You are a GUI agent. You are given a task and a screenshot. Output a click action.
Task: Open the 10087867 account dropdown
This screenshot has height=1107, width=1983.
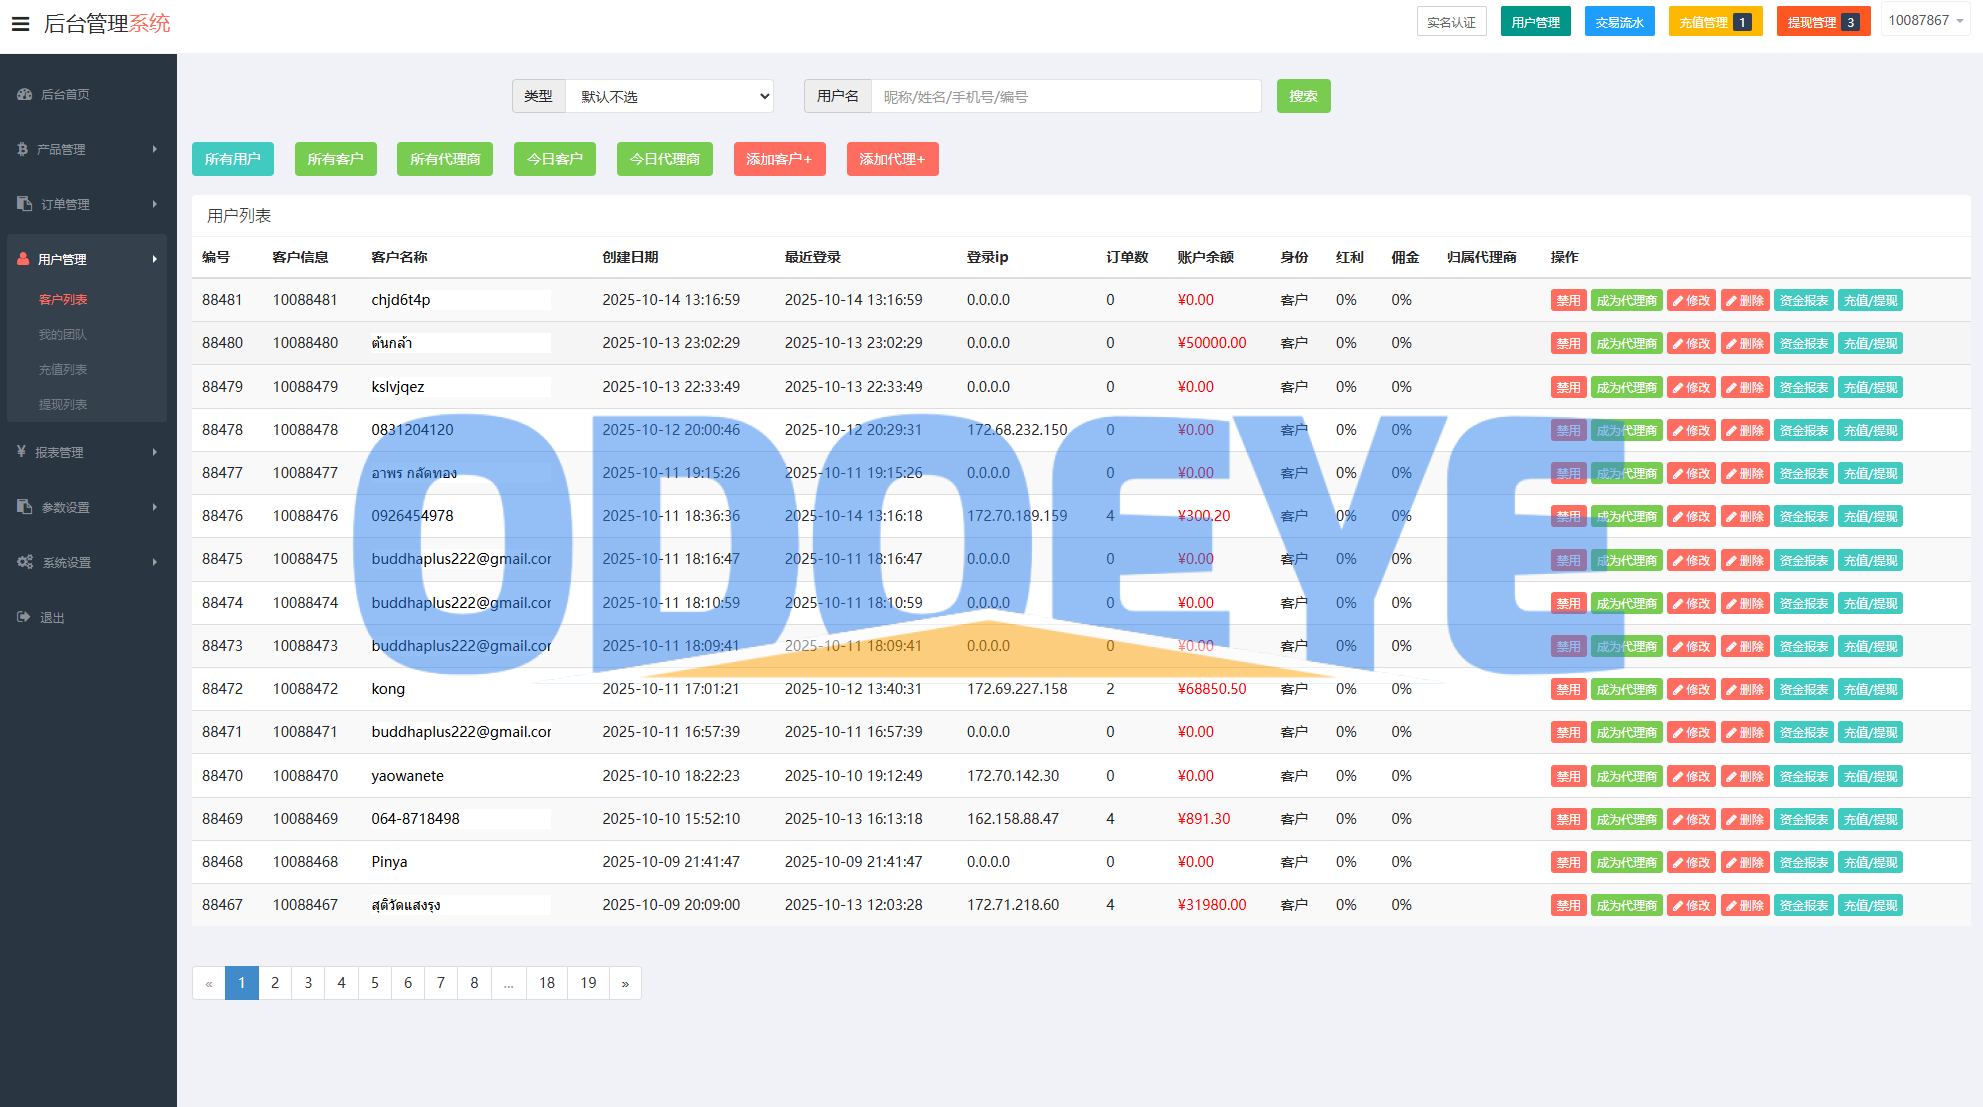pos(1925,21)
